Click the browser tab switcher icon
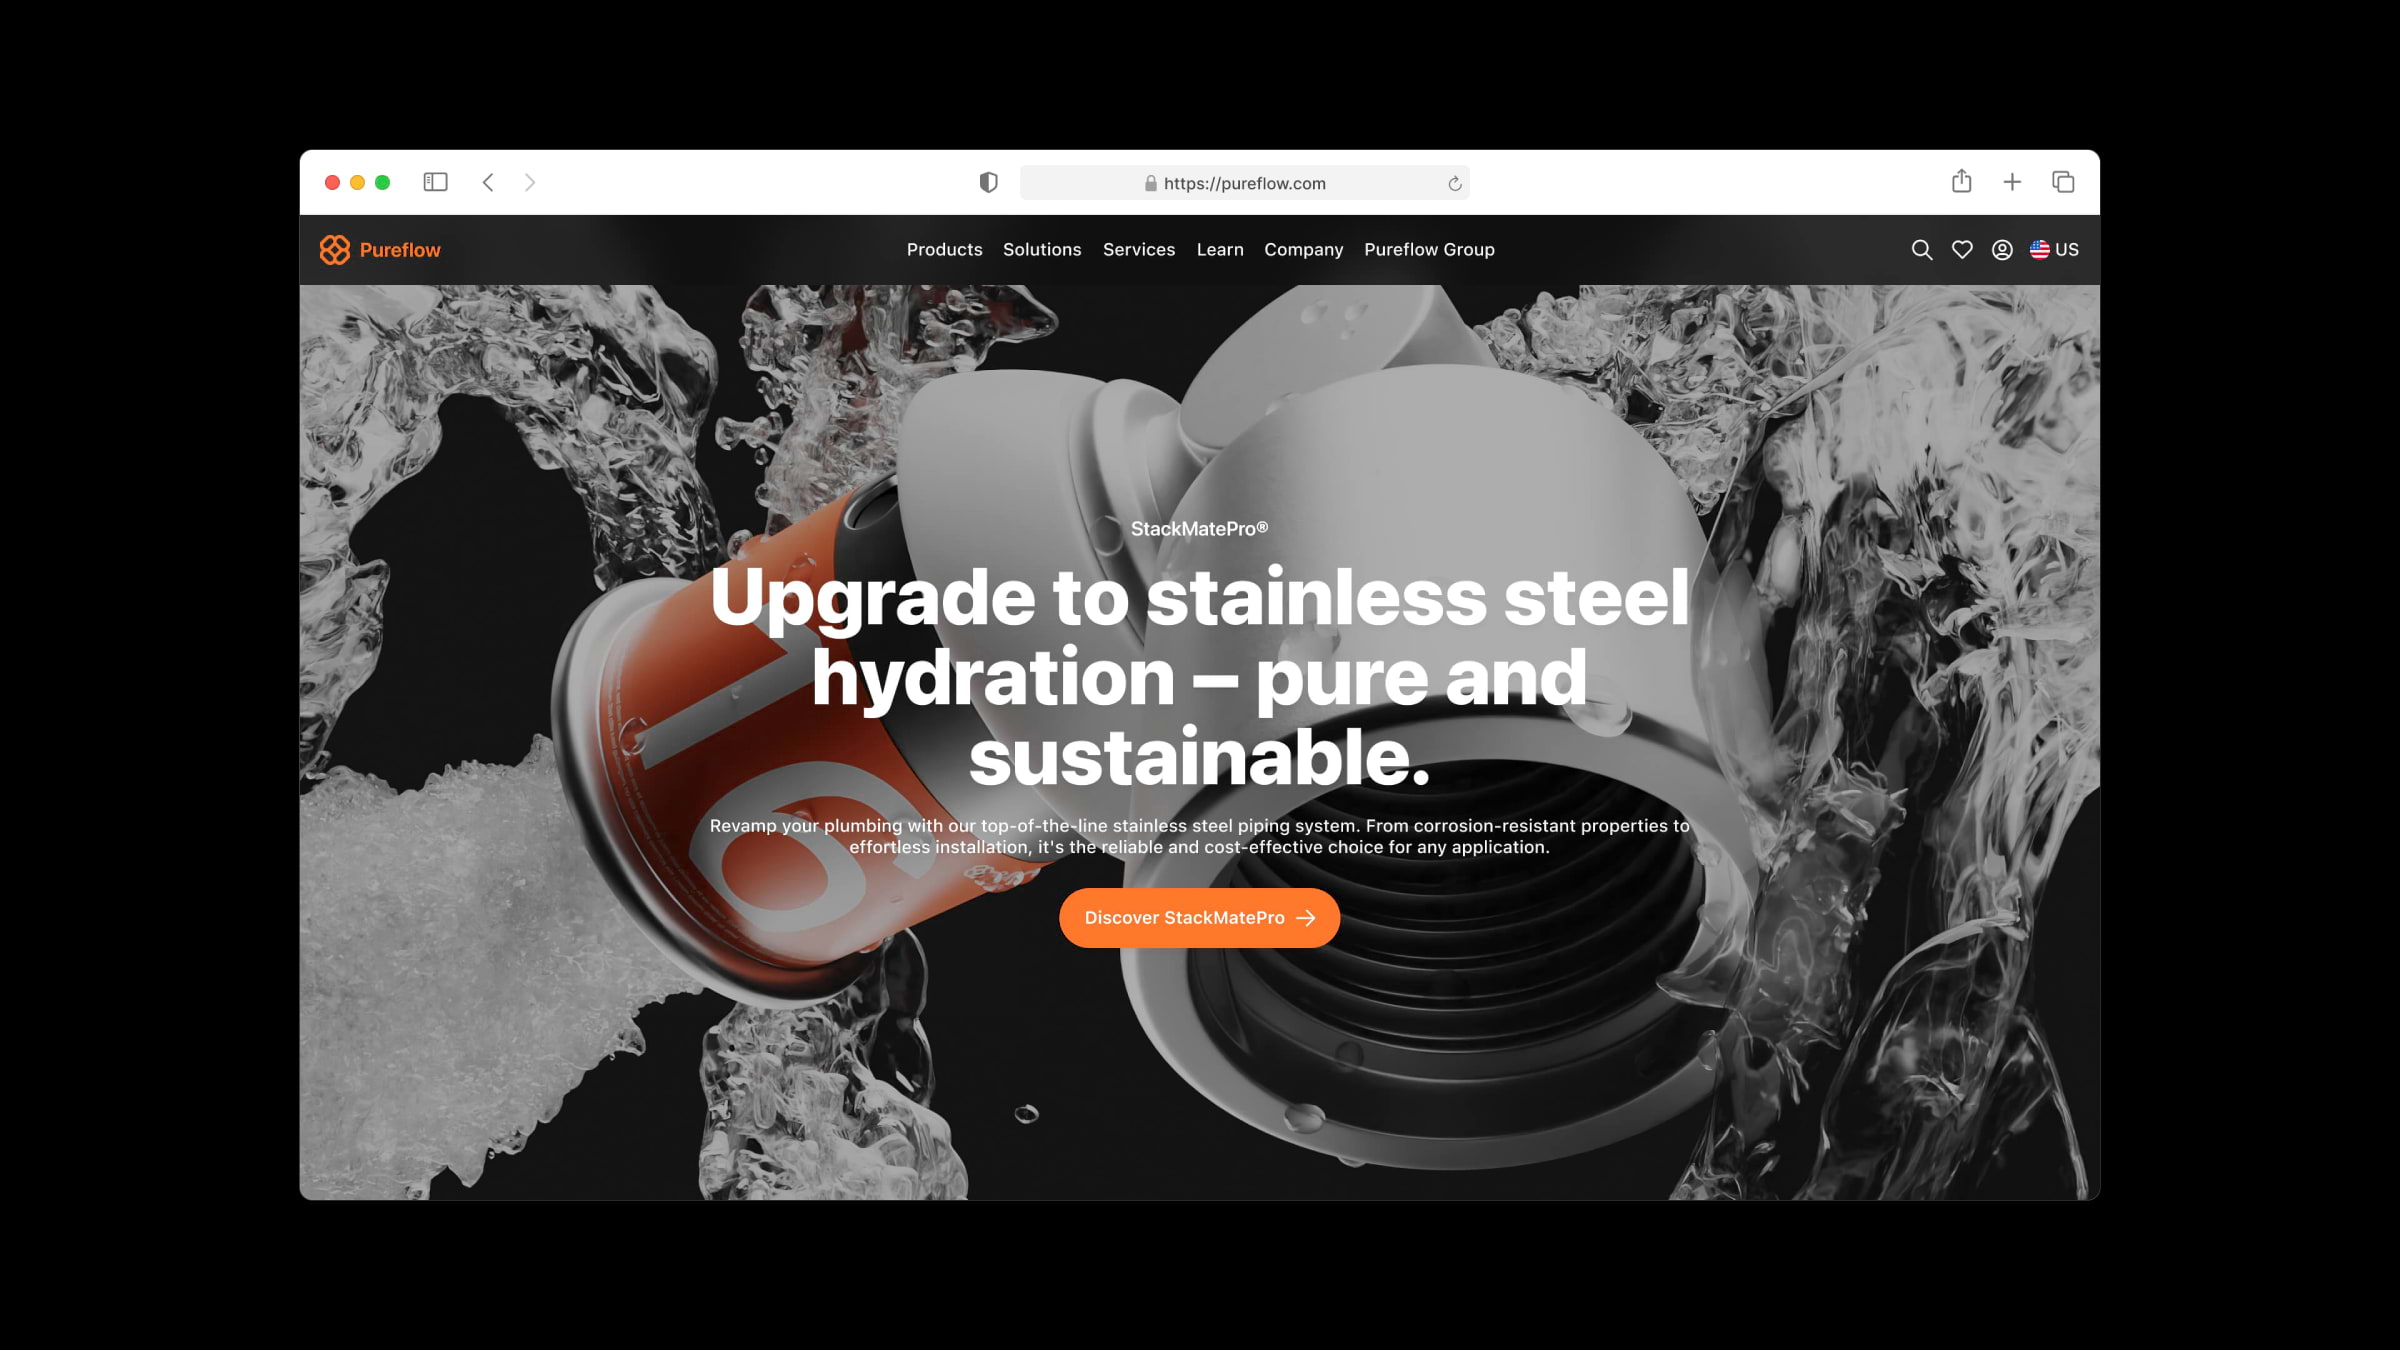 tap(2064, 181)
